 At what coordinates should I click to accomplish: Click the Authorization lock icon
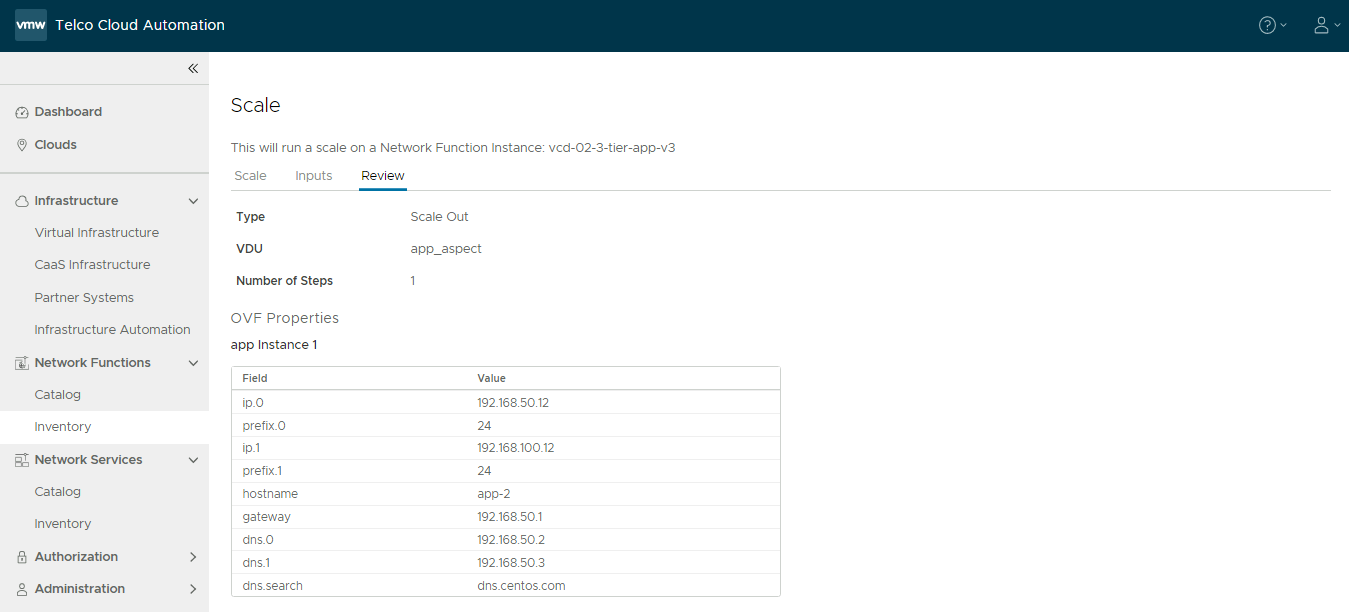coord(22,557)
